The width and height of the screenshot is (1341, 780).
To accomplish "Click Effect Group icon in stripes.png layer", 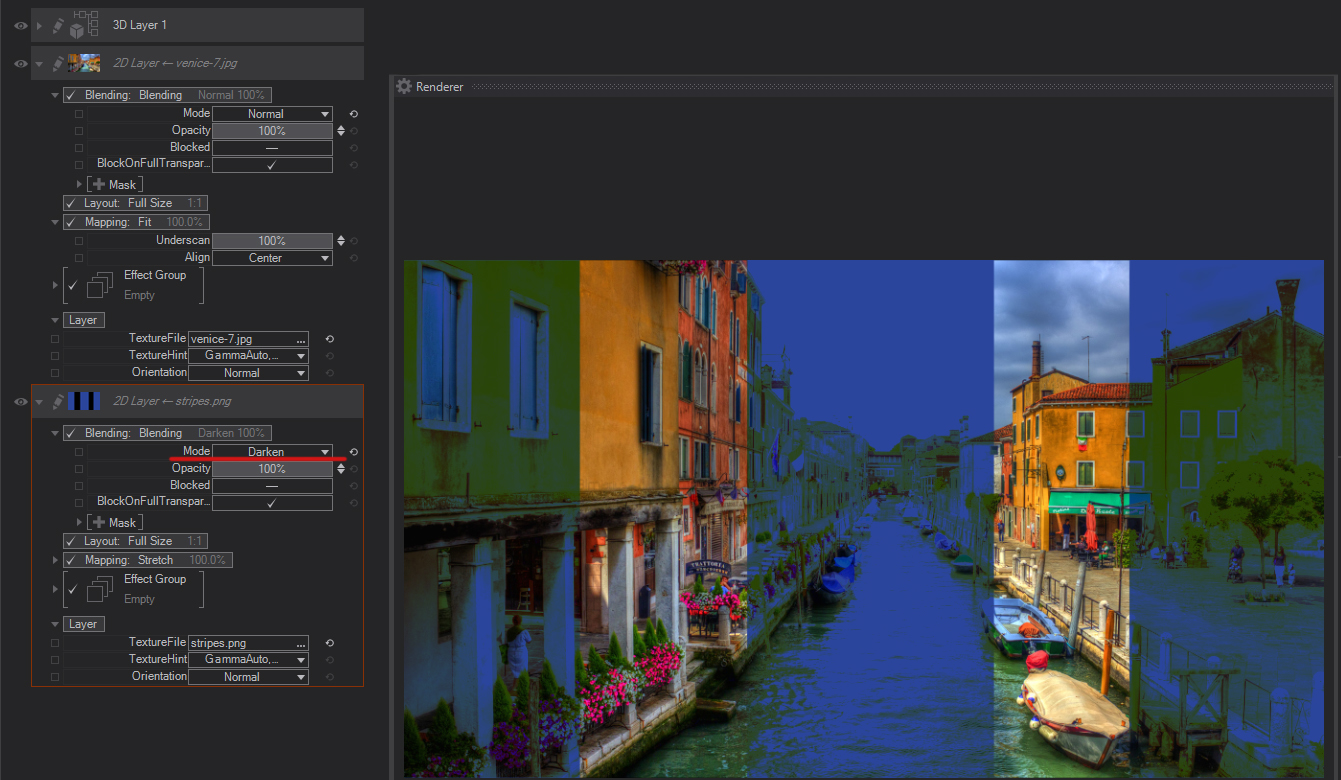I will point(99,590).
